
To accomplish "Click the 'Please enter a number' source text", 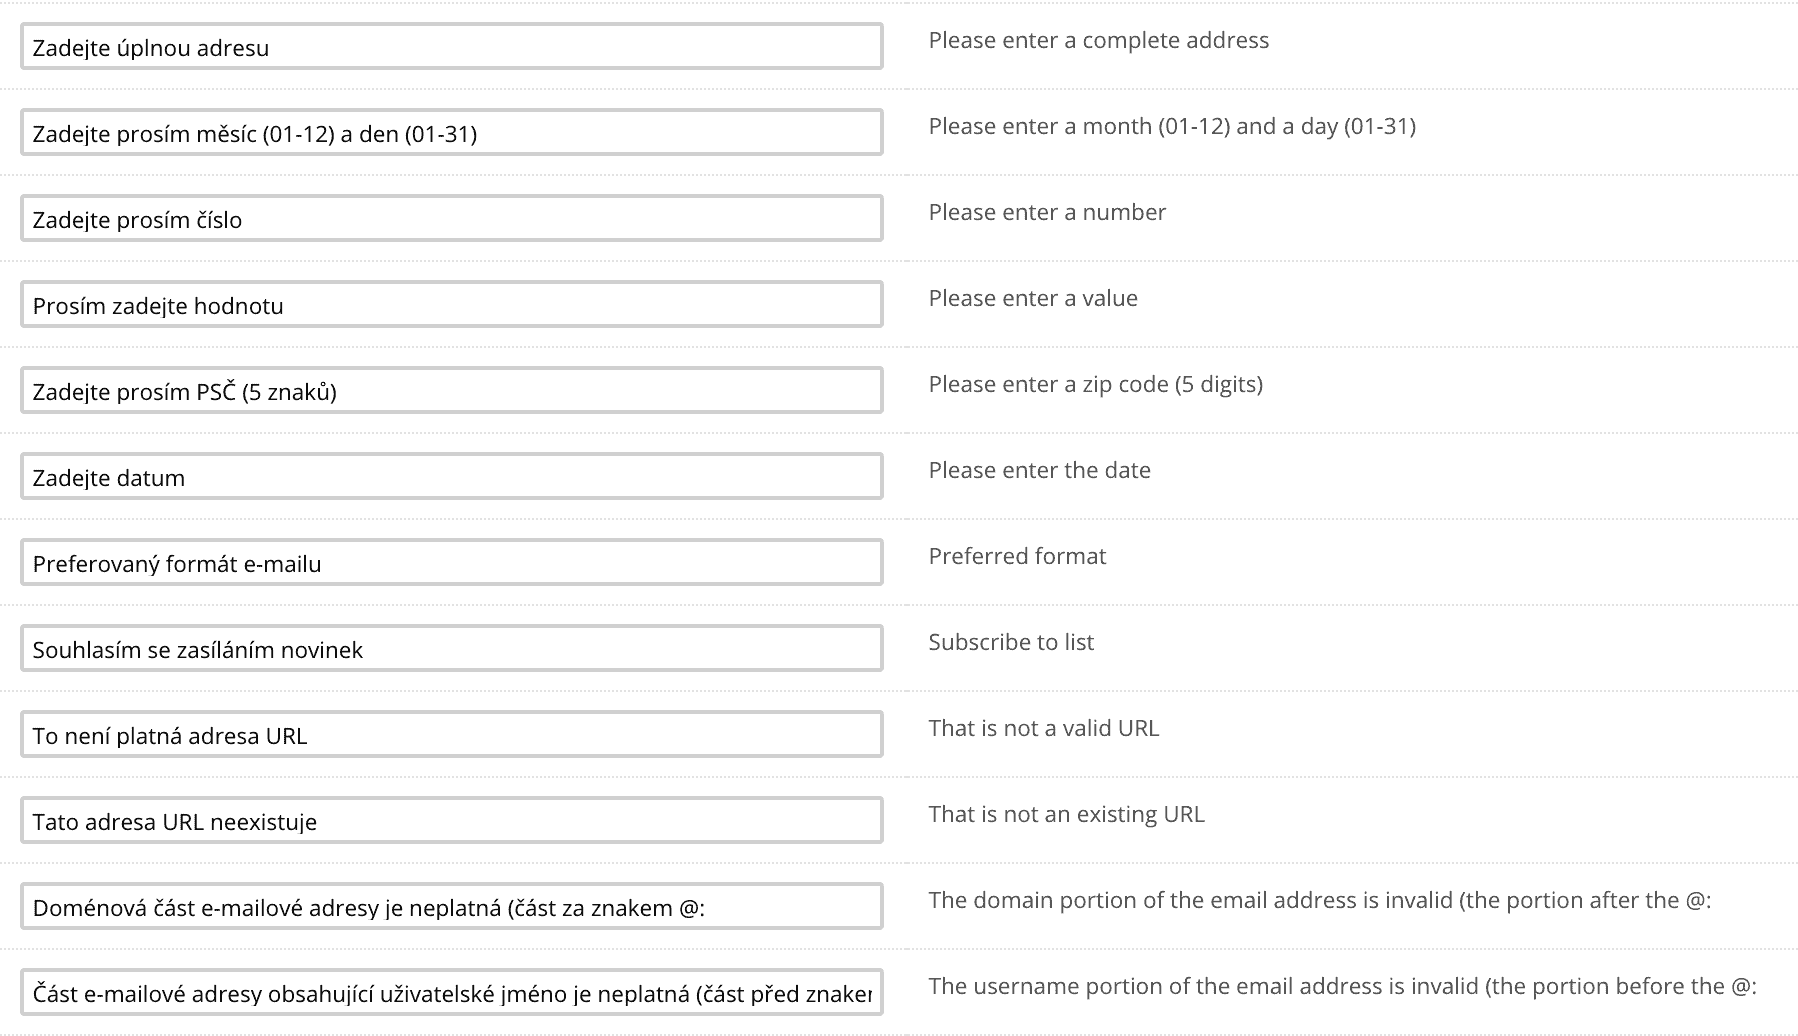I will [x=1047, y=212].
